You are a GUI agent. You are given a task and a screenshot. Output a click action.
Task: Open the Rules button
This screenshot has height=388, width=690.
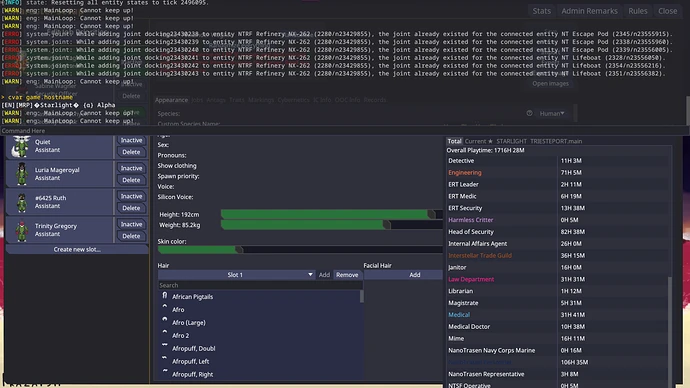[x=638, y=11]
